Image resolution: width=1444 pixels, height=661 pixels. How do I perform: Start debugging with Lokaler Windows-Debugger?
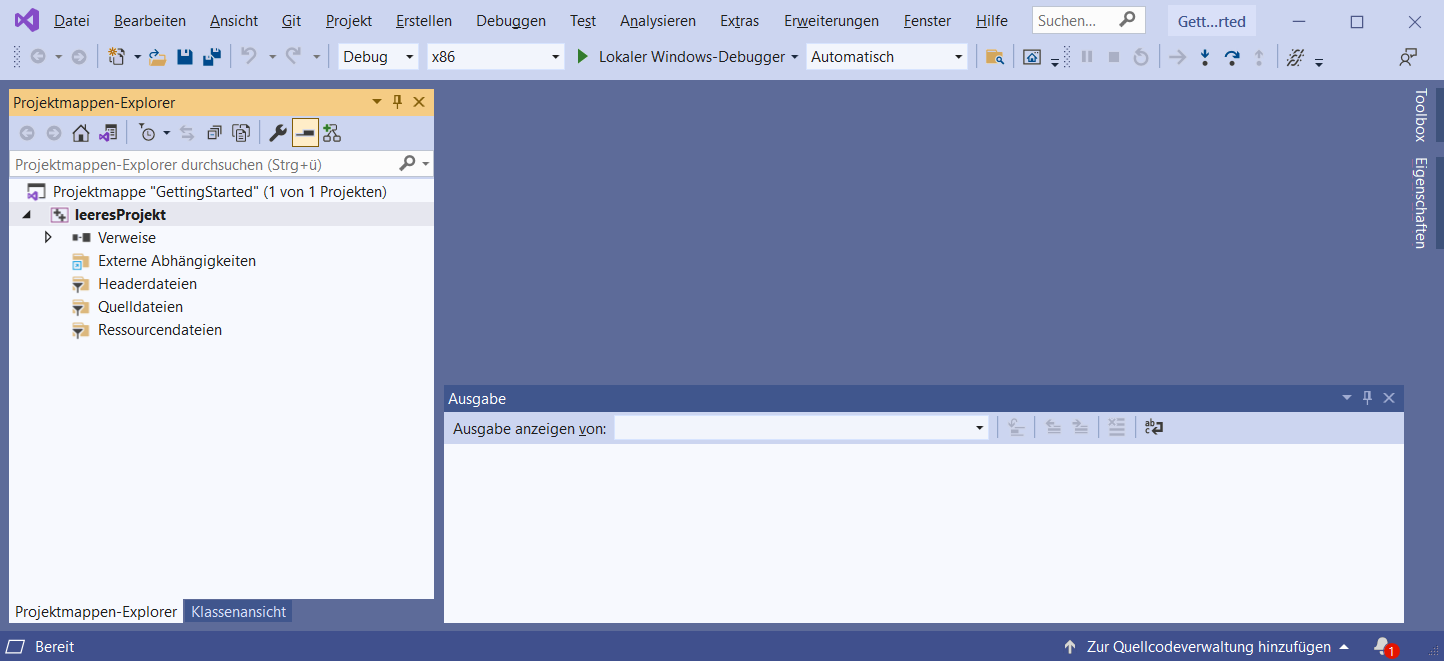pyautogui.click(x=687, y=57)
